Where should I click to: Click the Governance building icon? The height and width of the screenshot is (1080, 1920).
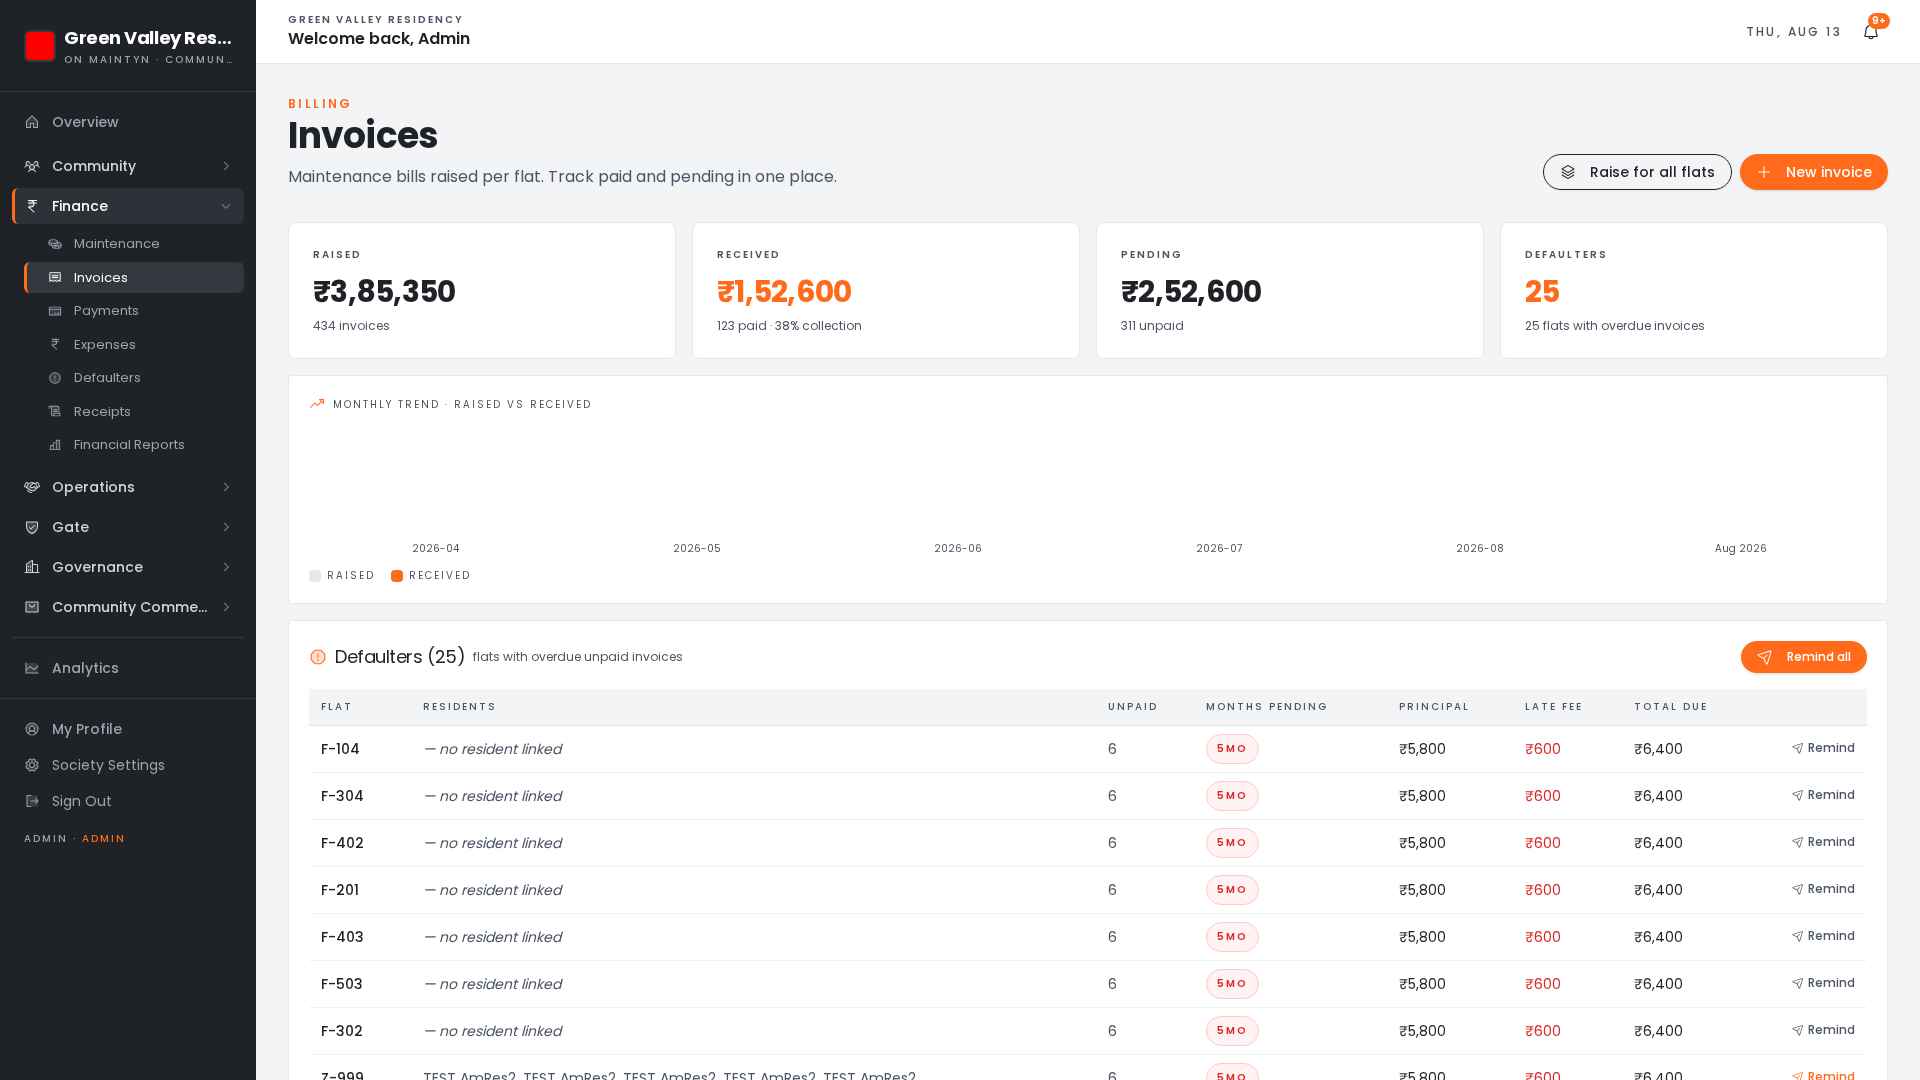point(32,567)
